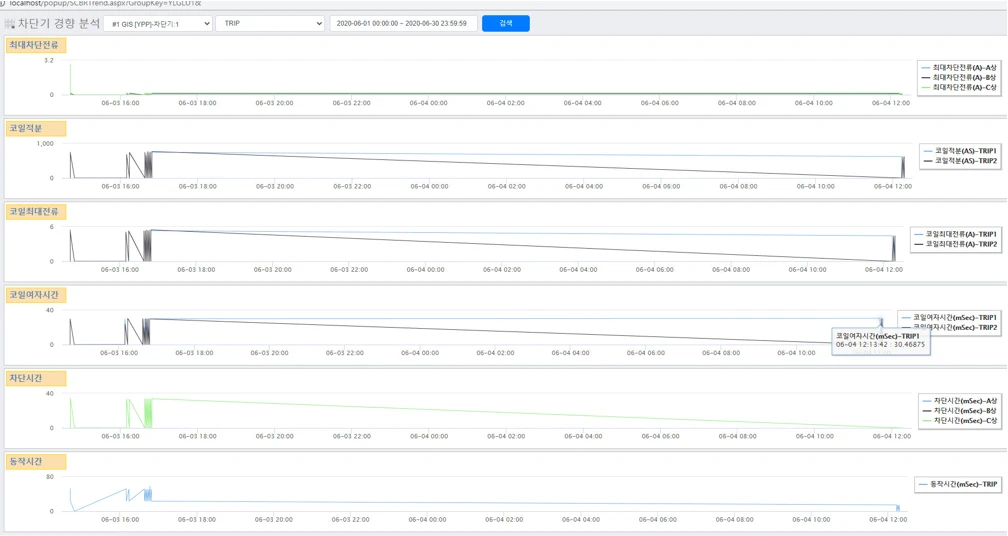Click 06-04 08:00 label on 코일최대전류 chart
The image size is (1008, 536).
click(731, 270)
